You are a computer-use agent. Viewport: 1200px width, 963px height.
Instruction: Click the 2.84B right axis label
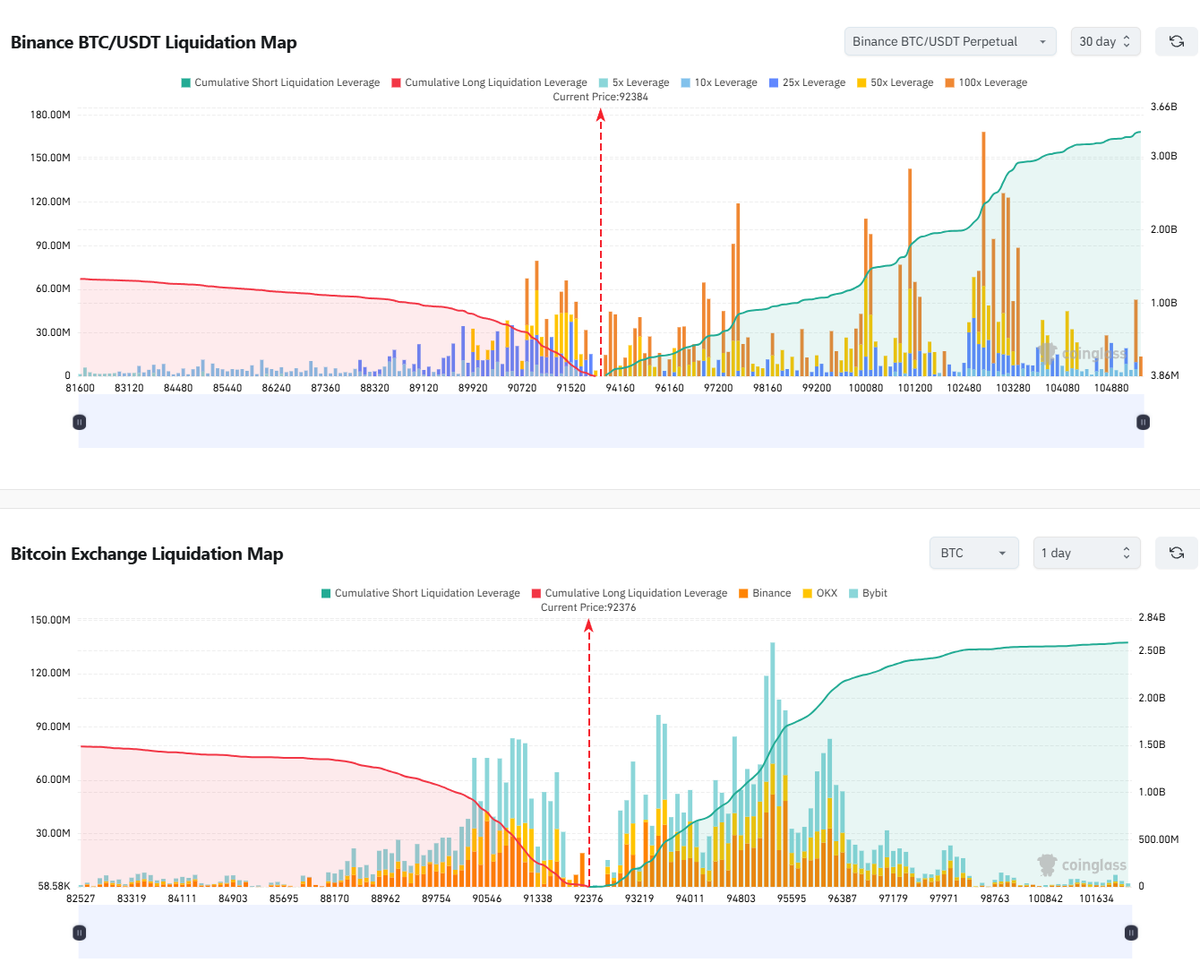(x=1152, y=617)
